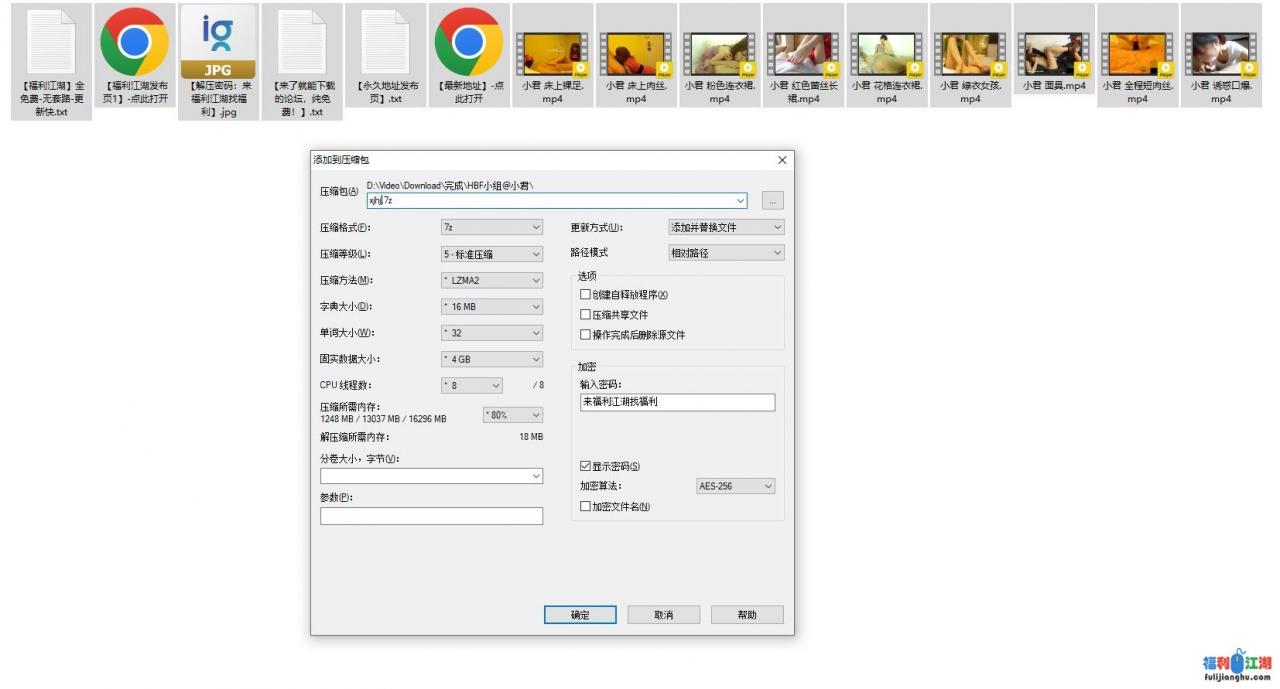Select the 永久地址发布页 text file icon
This screenshot has height=689, width=1280.
coord(385,42)
